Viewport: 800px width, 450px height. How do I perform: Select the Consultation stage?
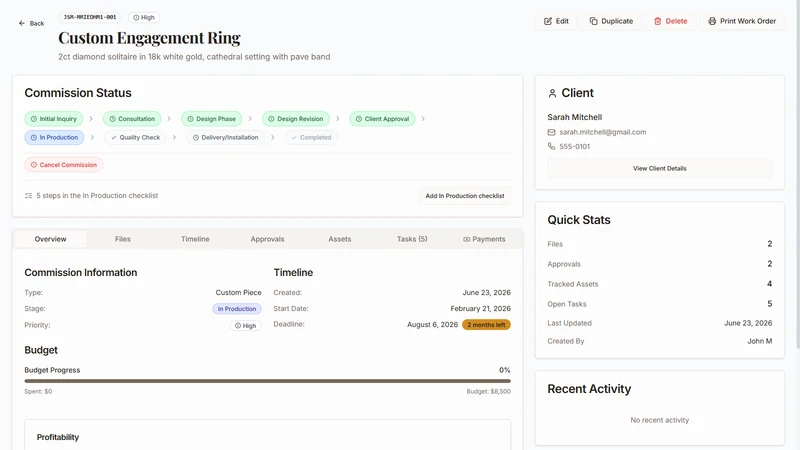(x=132, y=119)
